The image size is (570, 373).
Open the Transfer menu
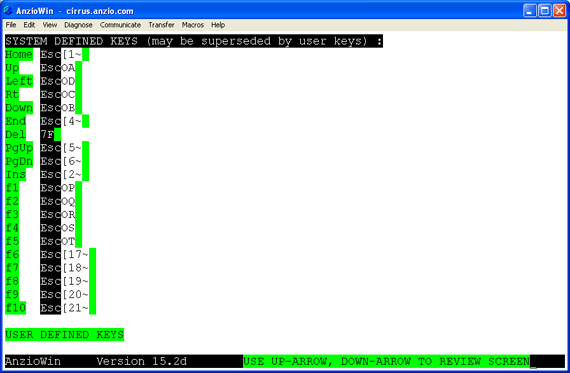(x=161, y=25)
